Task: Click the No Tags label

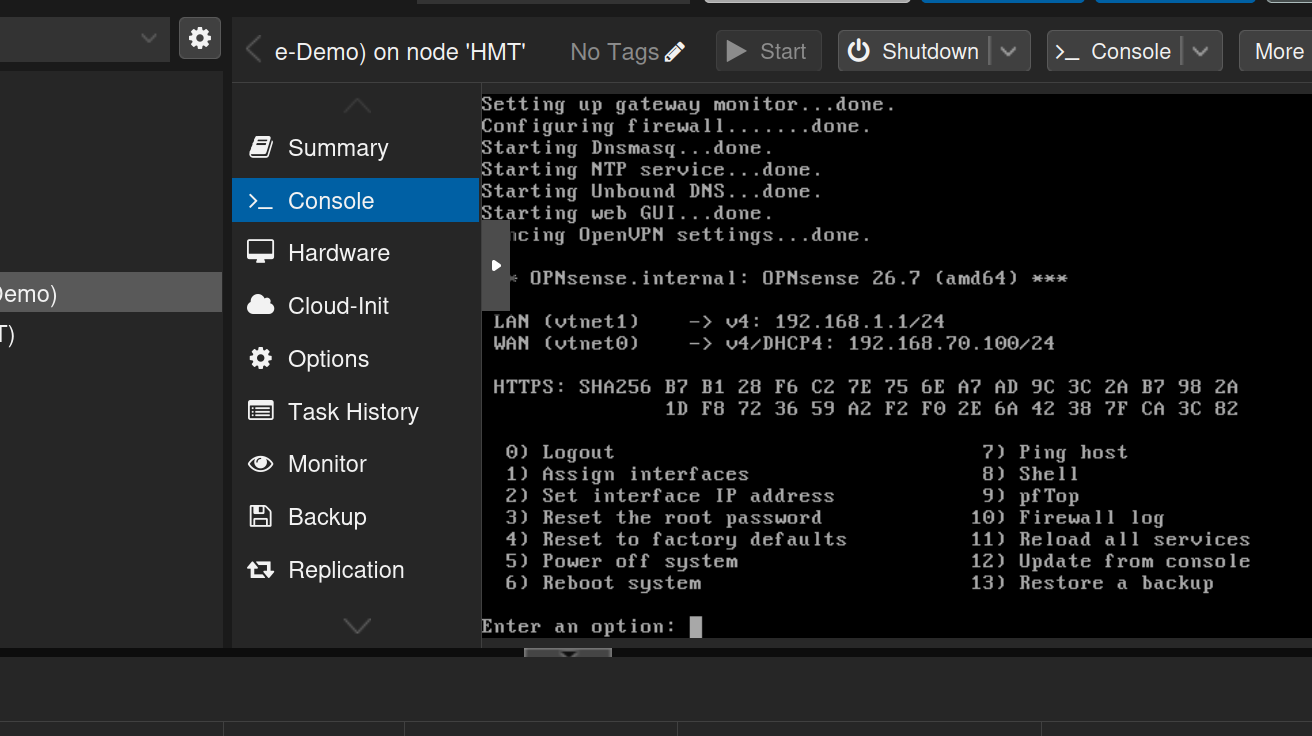Action: point(614,52)
